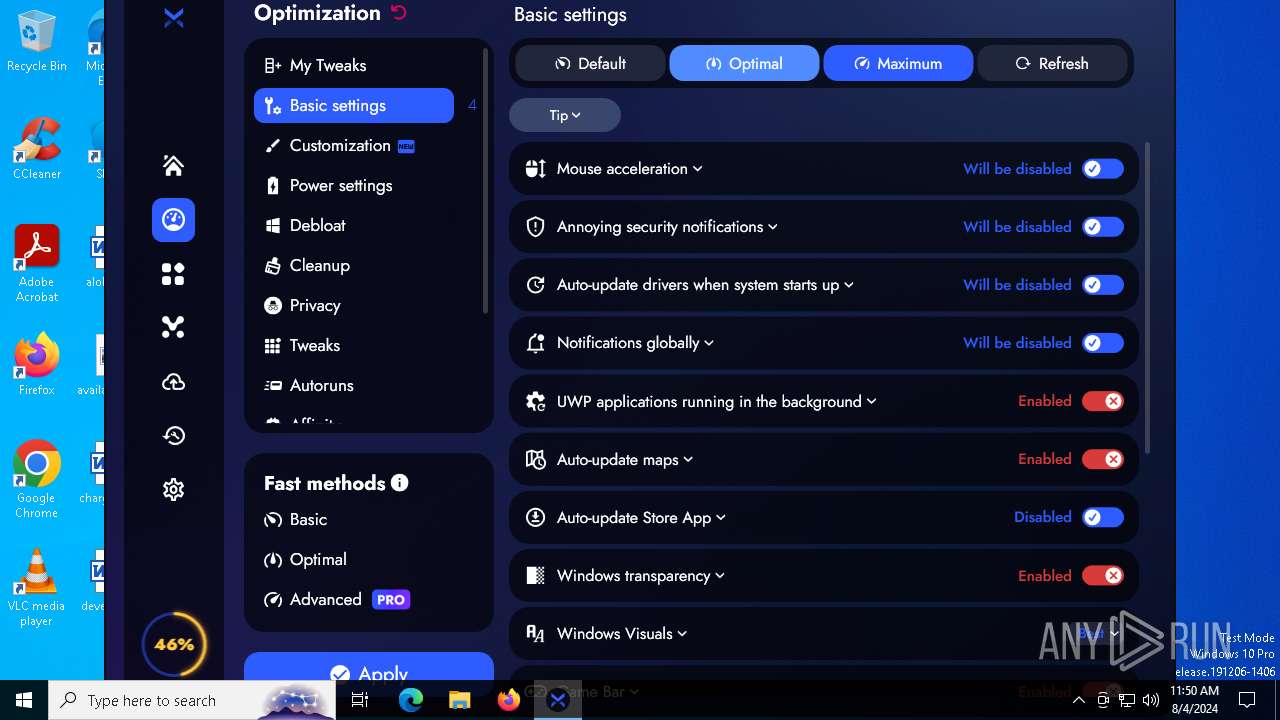Expand the Auto-update drivers details chevron

(x=849, y=285)
